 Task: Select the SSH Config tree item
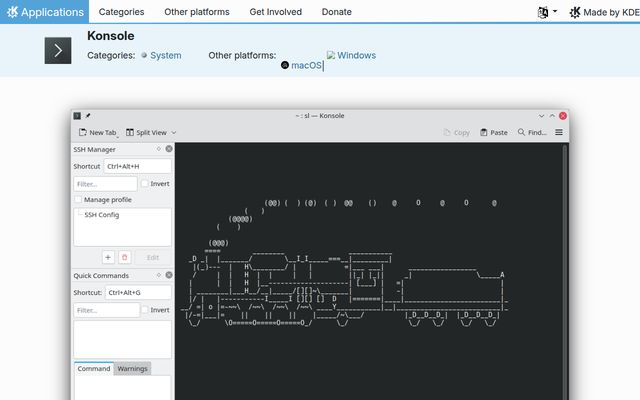(102, 215)
